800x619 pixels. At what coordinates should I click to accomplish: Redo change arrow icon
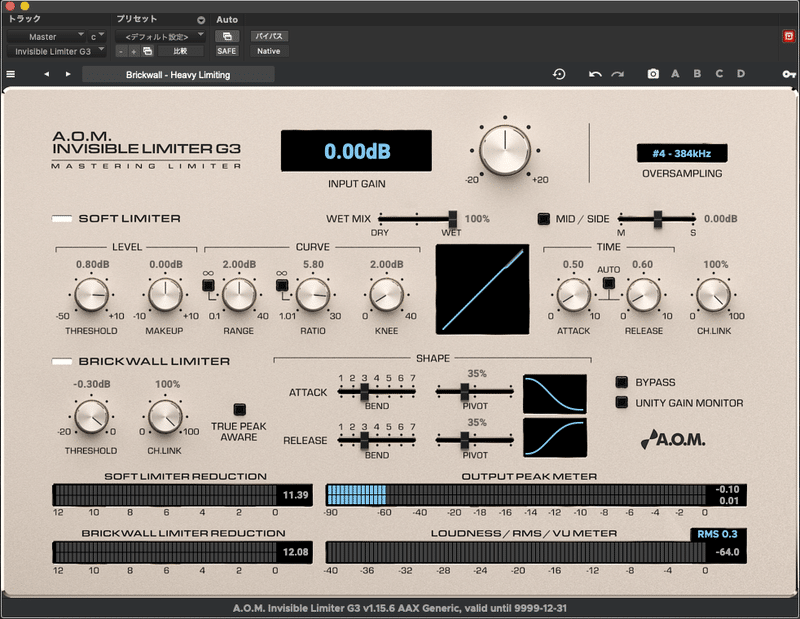[618, 75]
